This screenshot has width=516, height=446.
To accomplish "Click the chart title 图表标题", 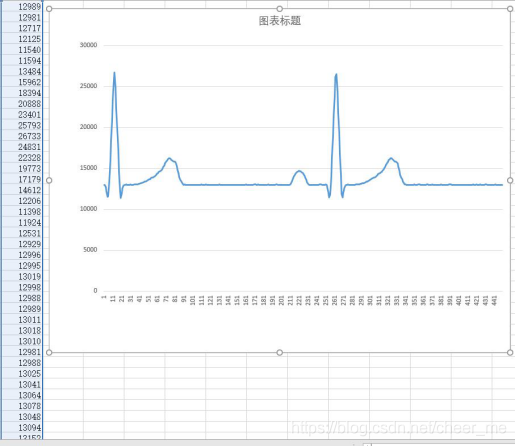I will (280, 21).
